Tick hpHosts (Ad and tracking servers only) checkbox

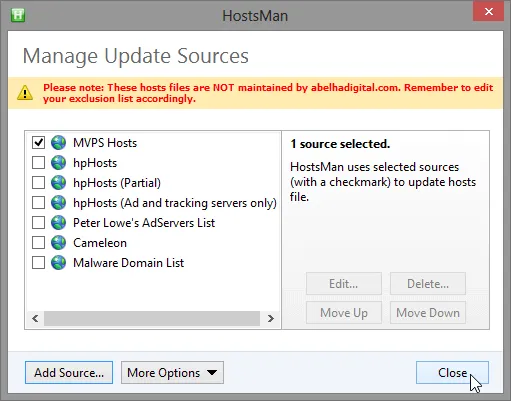coord(38,203)
